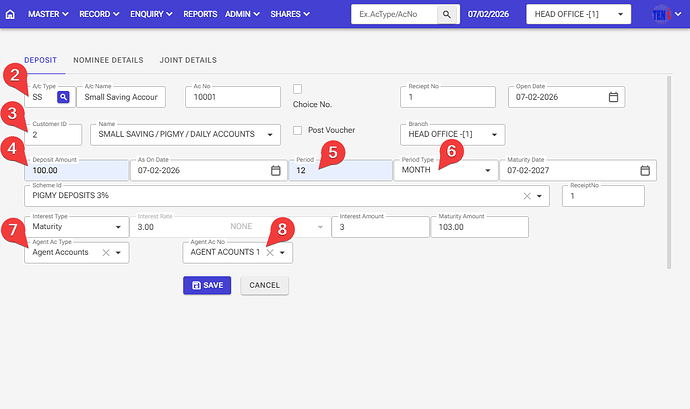The image size is (690, 409).
Task: Open the As On Date calendar picker
Action: (x=276, y=171)
